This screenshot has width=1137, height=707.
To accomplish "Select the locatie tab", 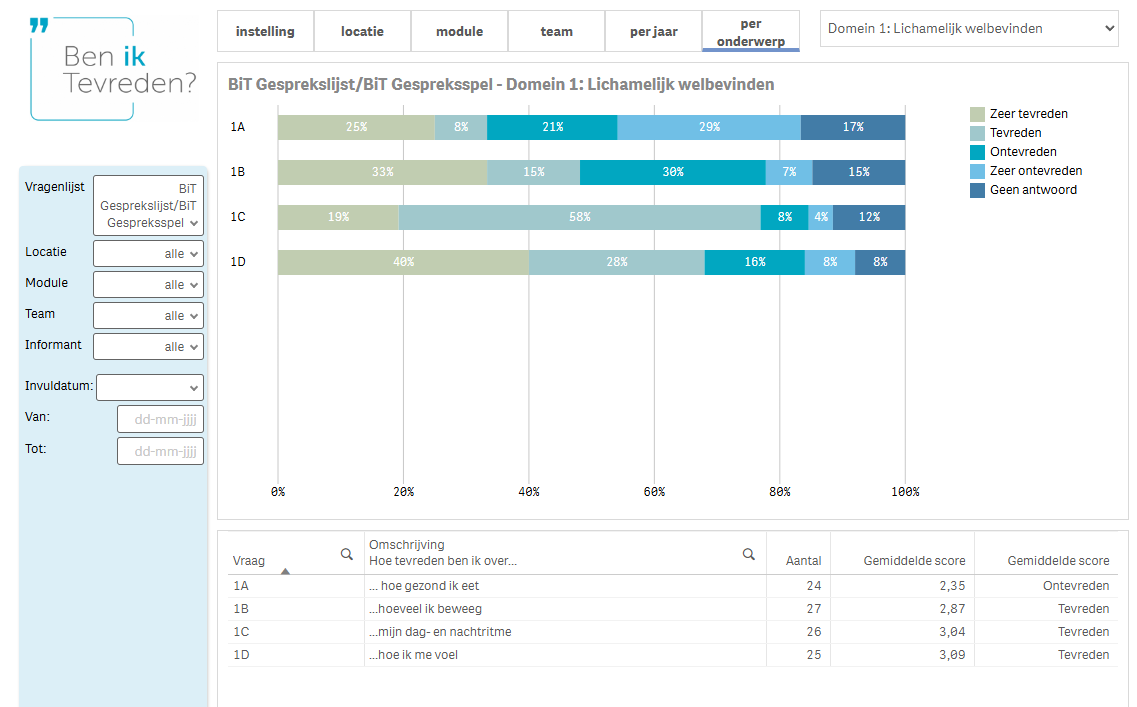I will point(362,31).
